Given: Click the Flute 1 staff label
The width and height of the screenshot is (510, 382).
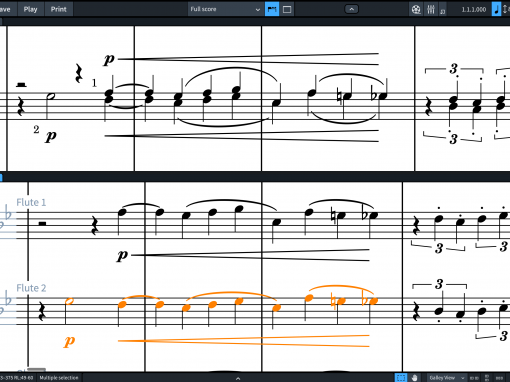Looking at the screenshot, I should 31,202.
